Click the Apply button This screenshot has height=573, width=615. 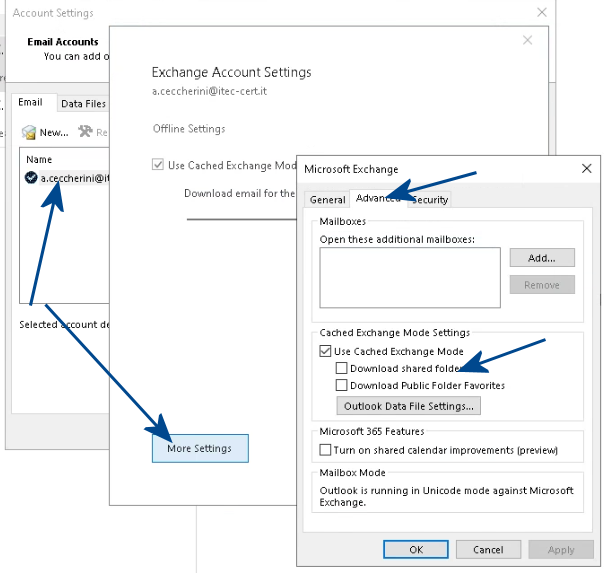point(561,549)
